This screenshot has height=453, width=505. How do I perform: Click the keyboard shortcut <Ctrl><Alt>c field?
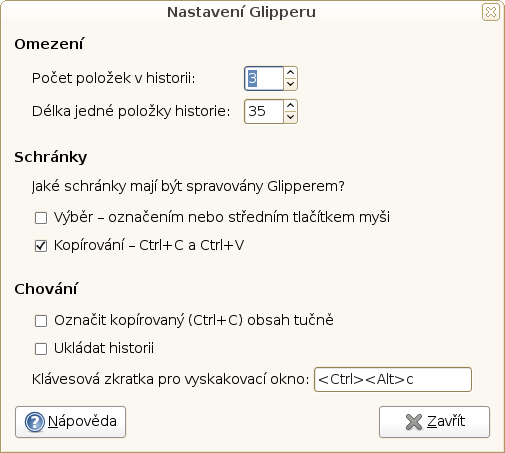(393, 379)
